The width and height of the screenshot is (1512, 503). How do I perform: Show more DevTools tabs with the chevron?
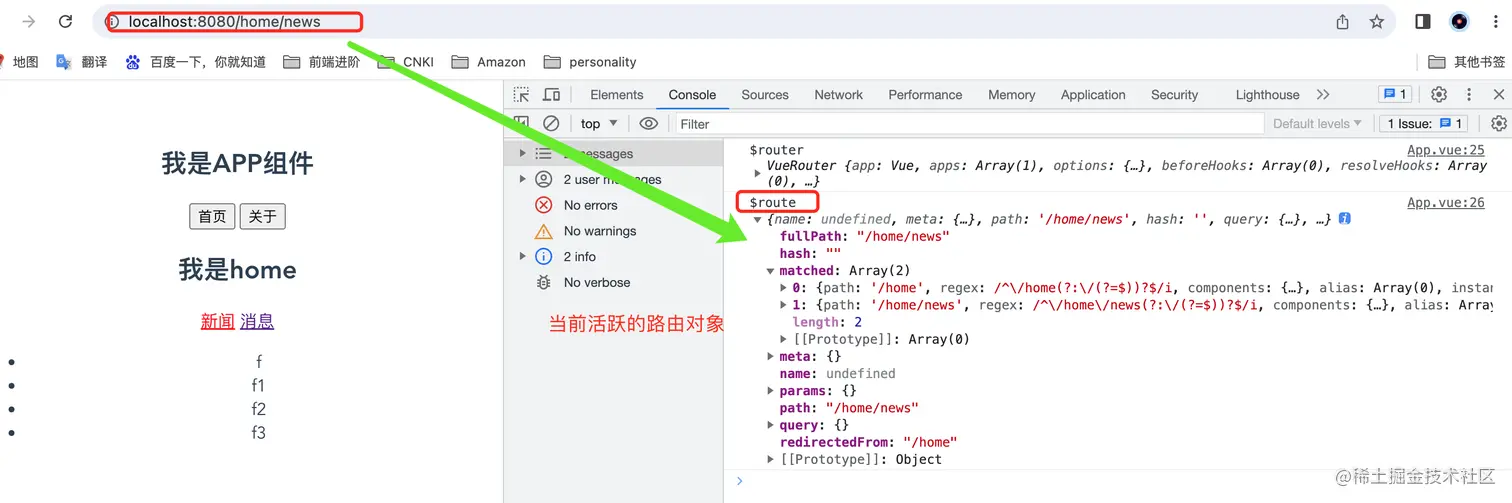(x=1323, y=95)
